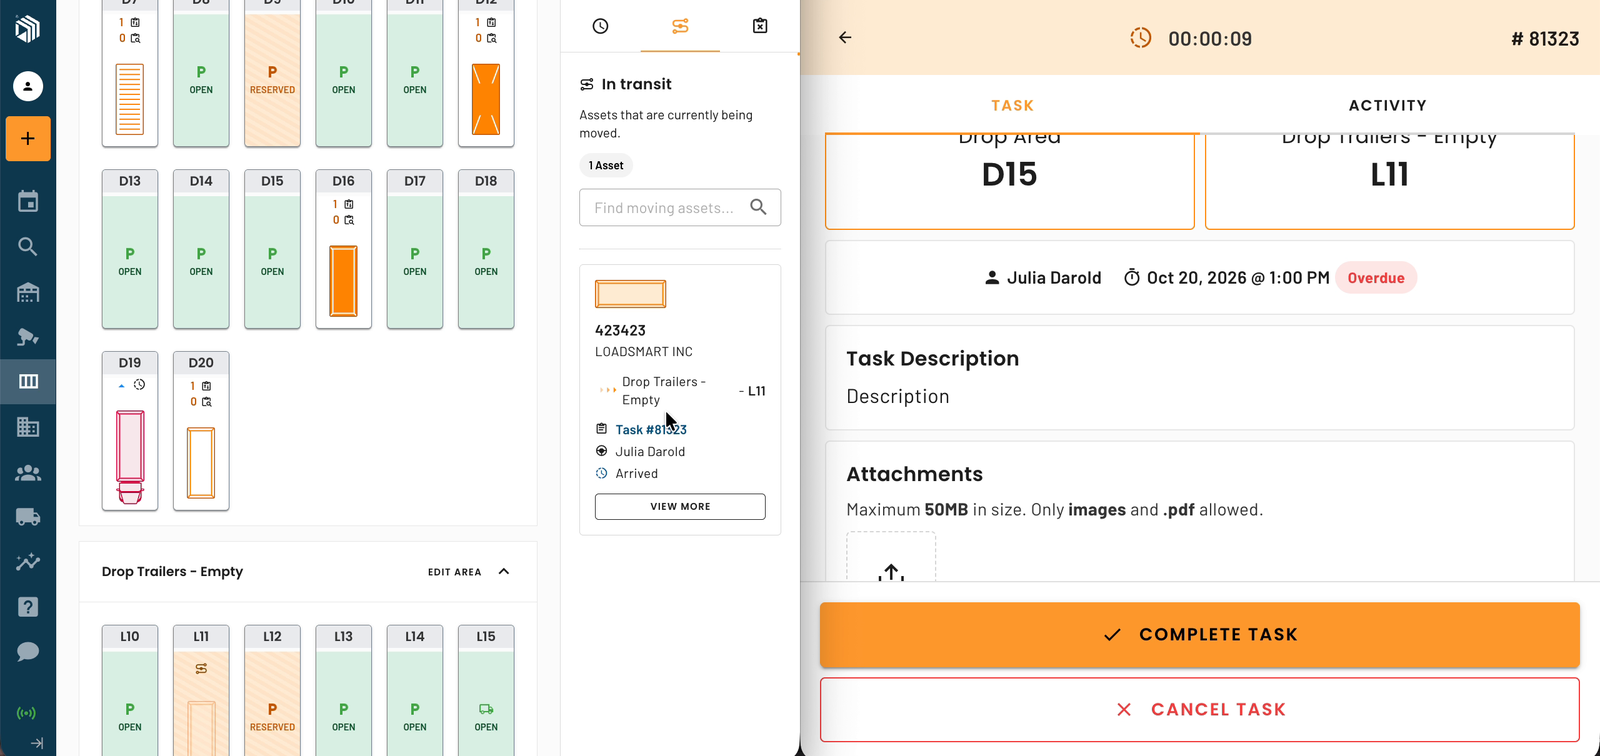Expand the sidebar with the arrow icon

click(x=37, y=743)
